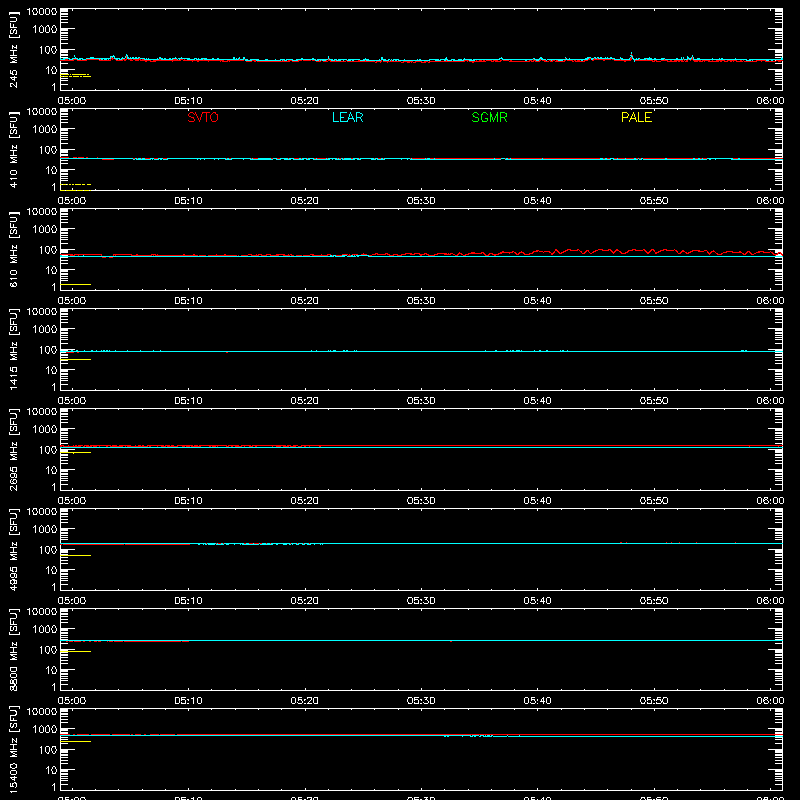Click the 410 MHz [SFU] axis title
Screen dimensions: 800x800
coord(13,149)
